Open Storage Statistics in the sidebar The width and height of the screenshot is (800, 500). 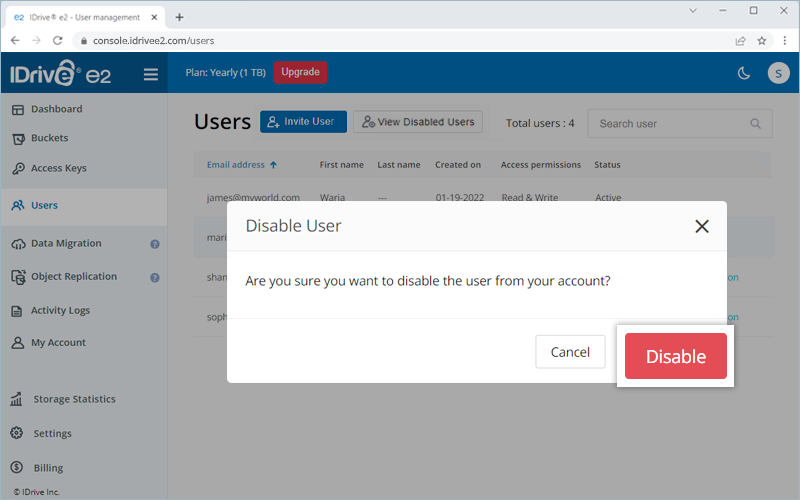[74, 399]
